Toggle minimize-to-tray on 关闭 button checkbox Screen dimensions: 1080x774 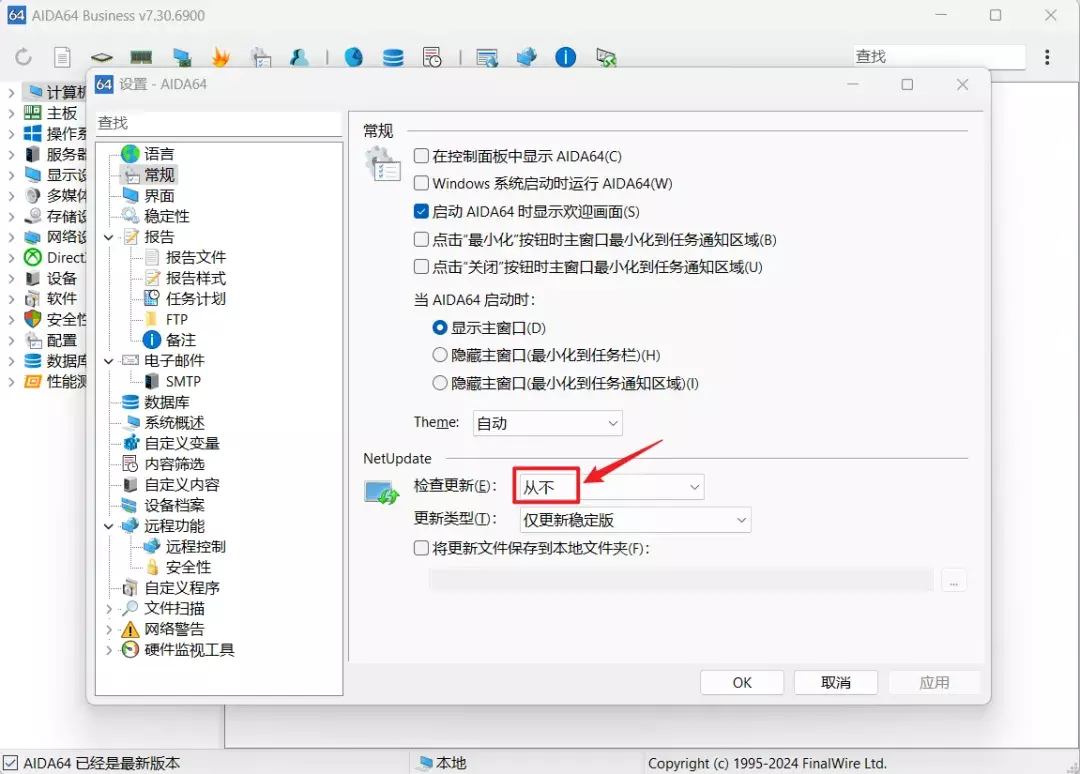coord(421,266)
